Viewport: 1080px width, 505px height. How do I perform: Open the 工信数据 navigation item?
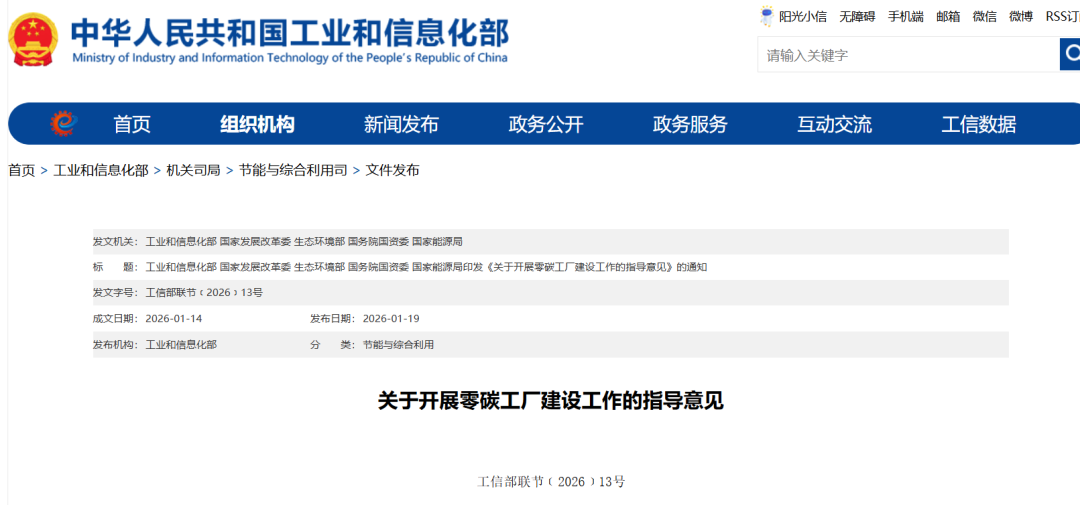tap(978, 124)
